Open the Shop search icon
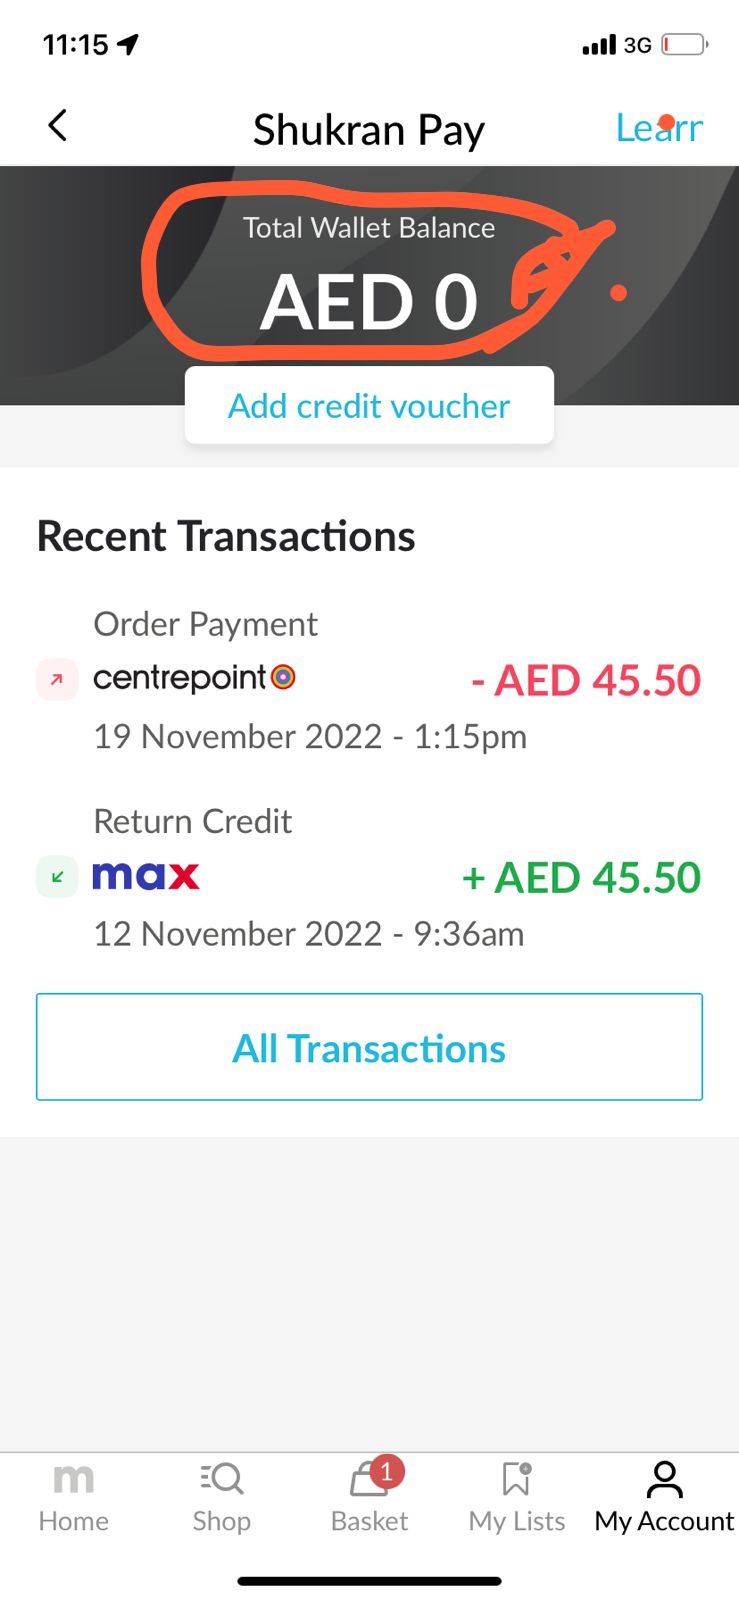The image size is (739, 1600). [x=221, y=1478]
